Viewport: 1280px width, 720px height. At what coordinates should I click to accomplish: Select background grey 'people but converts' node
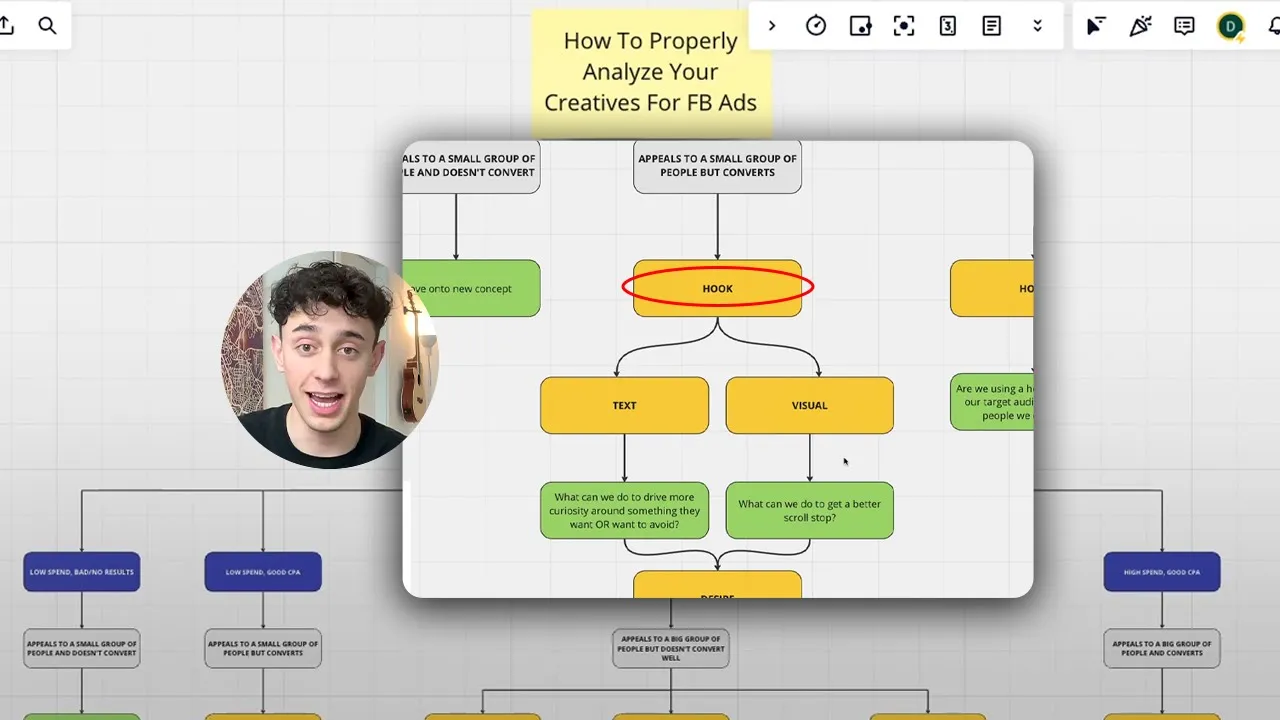click(x=263, y=648)
